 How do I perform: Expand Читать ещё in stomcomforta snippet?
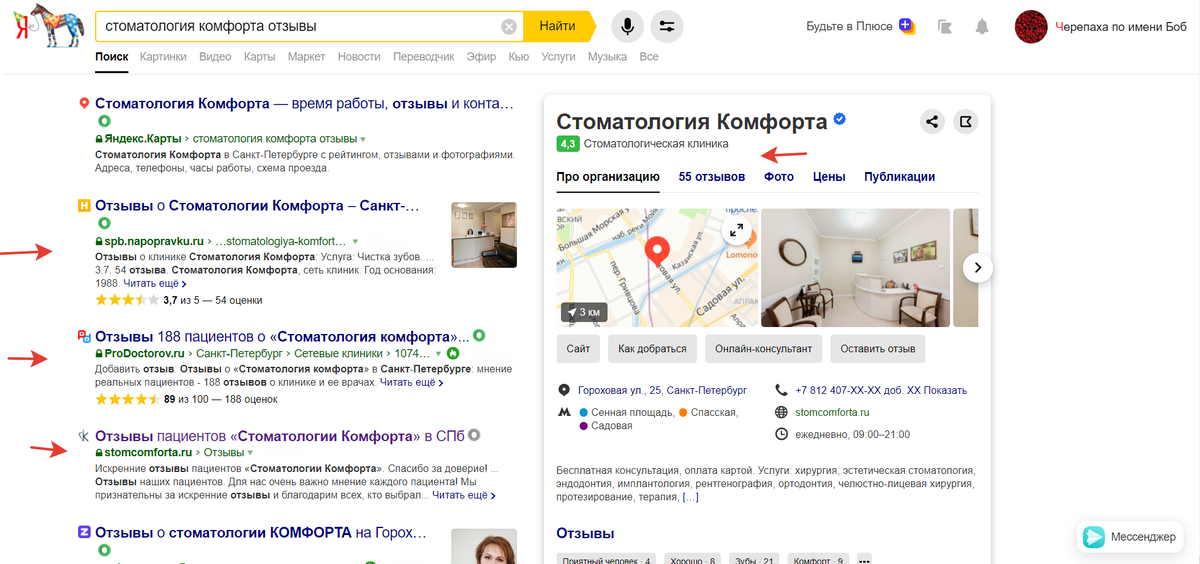tap(464, 495)
